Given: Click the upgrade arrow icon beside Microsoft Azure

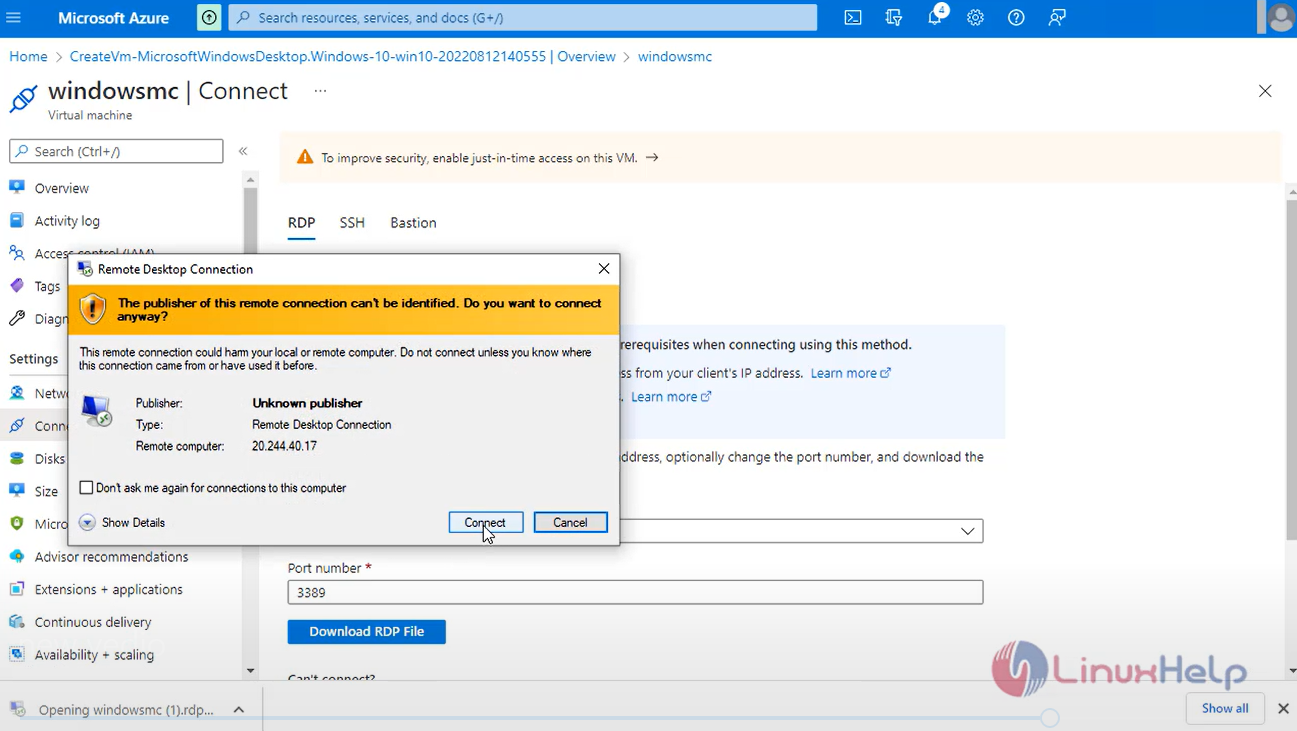Looking at the screenshot, I should coord(209,18).
